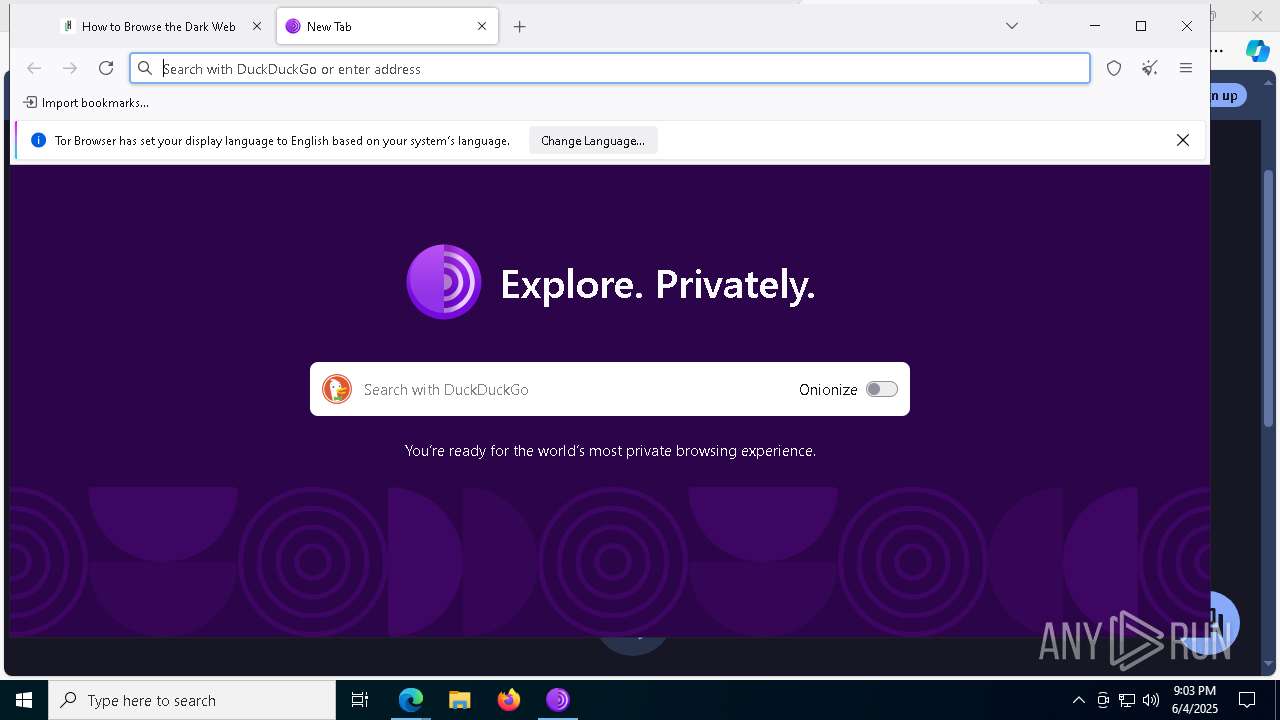Close the How to Browse the Dark Web tab
Image resolution: width=1280 pixels, height=720 pixels.
[x=256, y=26]
